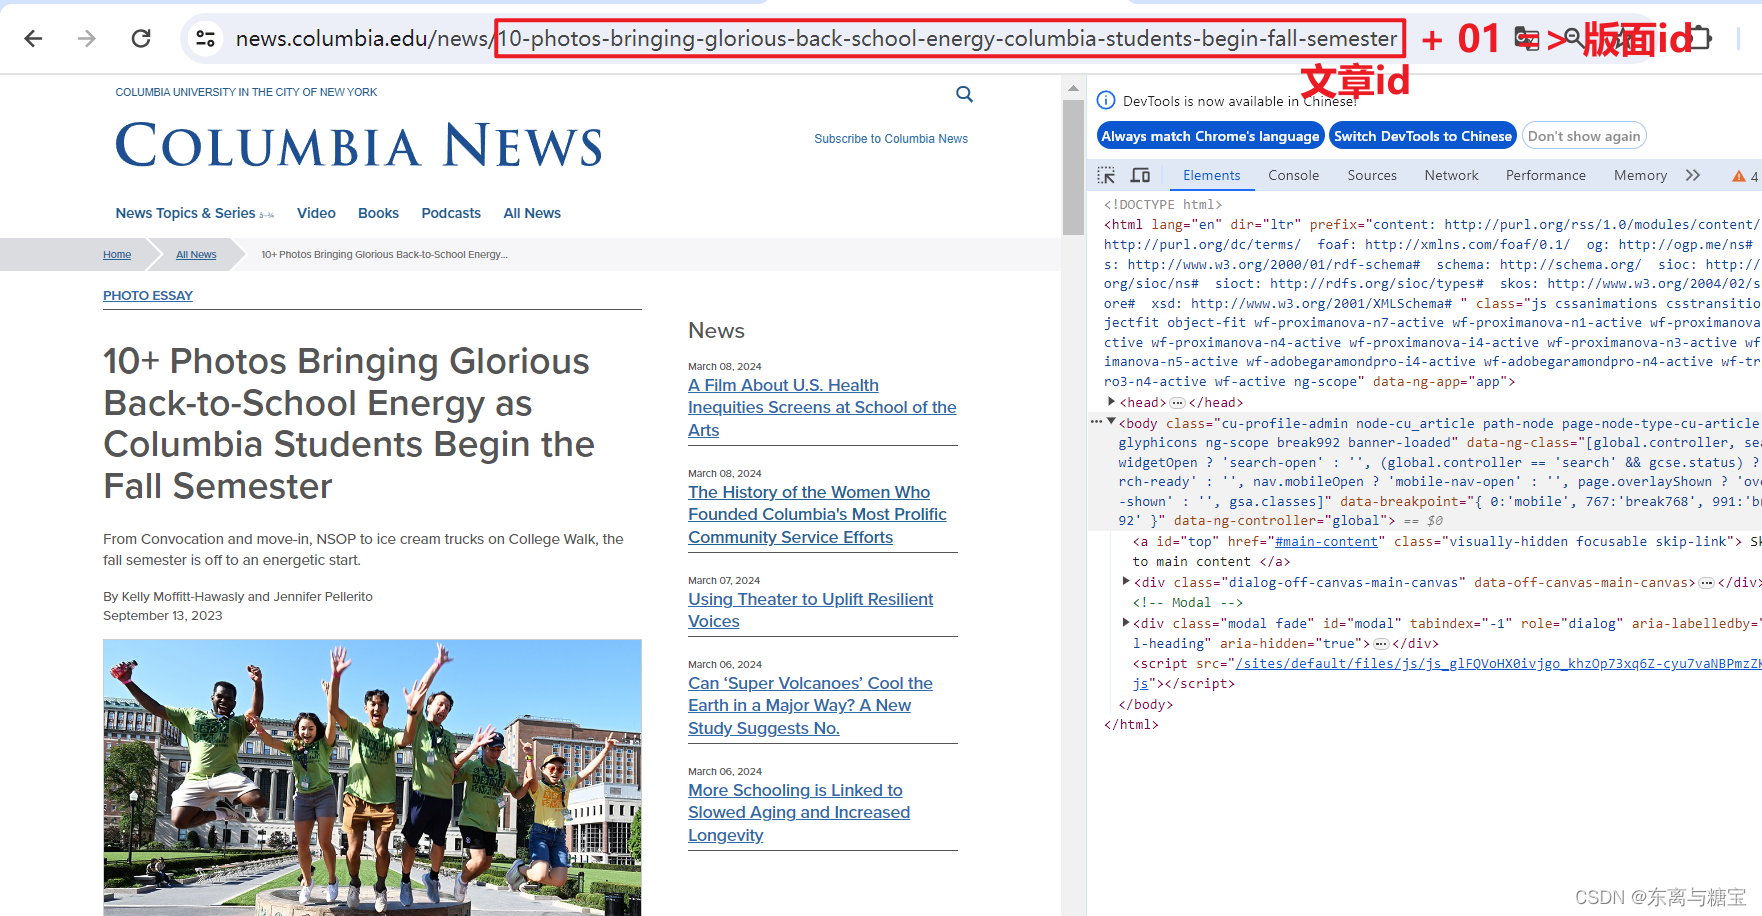Open the Network tab
Image resolution: width=1762 pixels, height=916 pixels.
1451,175
